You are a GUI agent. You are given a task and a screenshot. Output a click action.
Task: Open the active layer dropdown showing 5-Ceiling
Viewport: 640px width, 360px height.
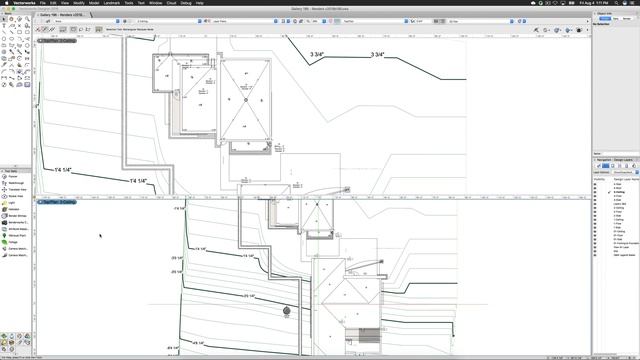coord(168,21)
